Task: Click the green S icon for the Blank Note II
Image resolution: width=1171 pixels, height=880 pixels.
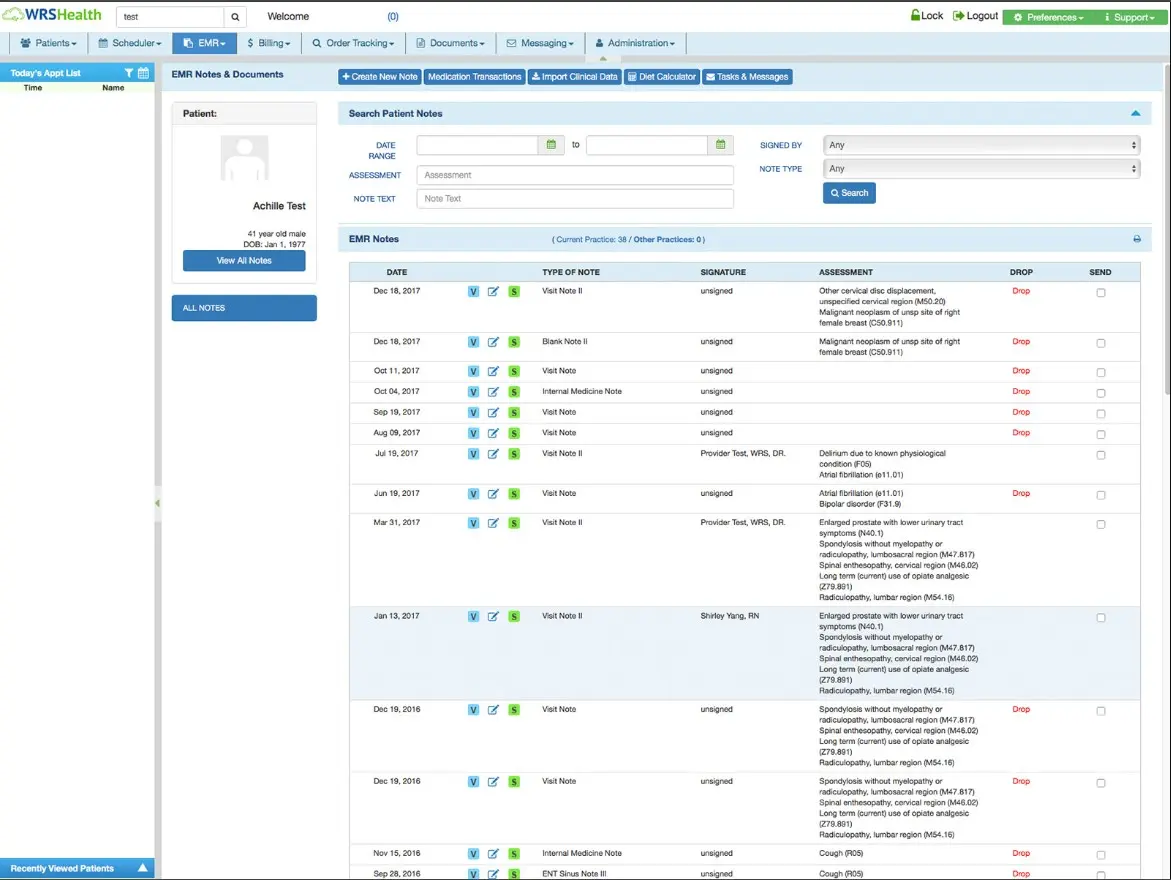Action: [514, 342]
